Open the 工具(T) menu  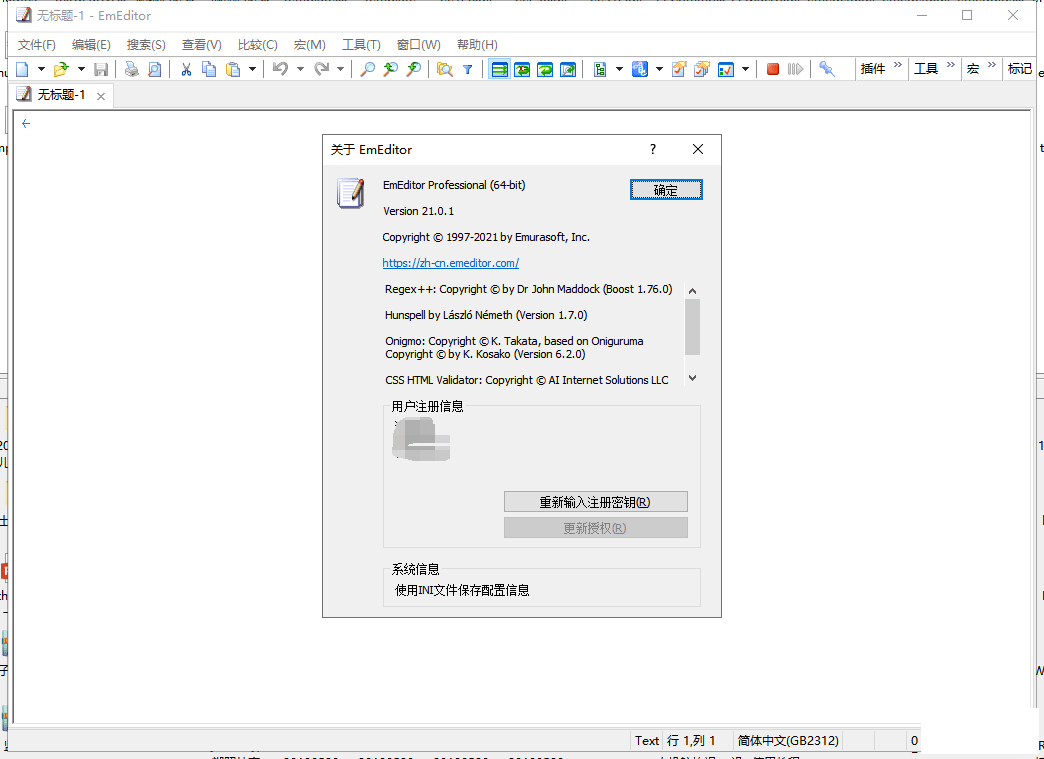[x=361, y=45]
